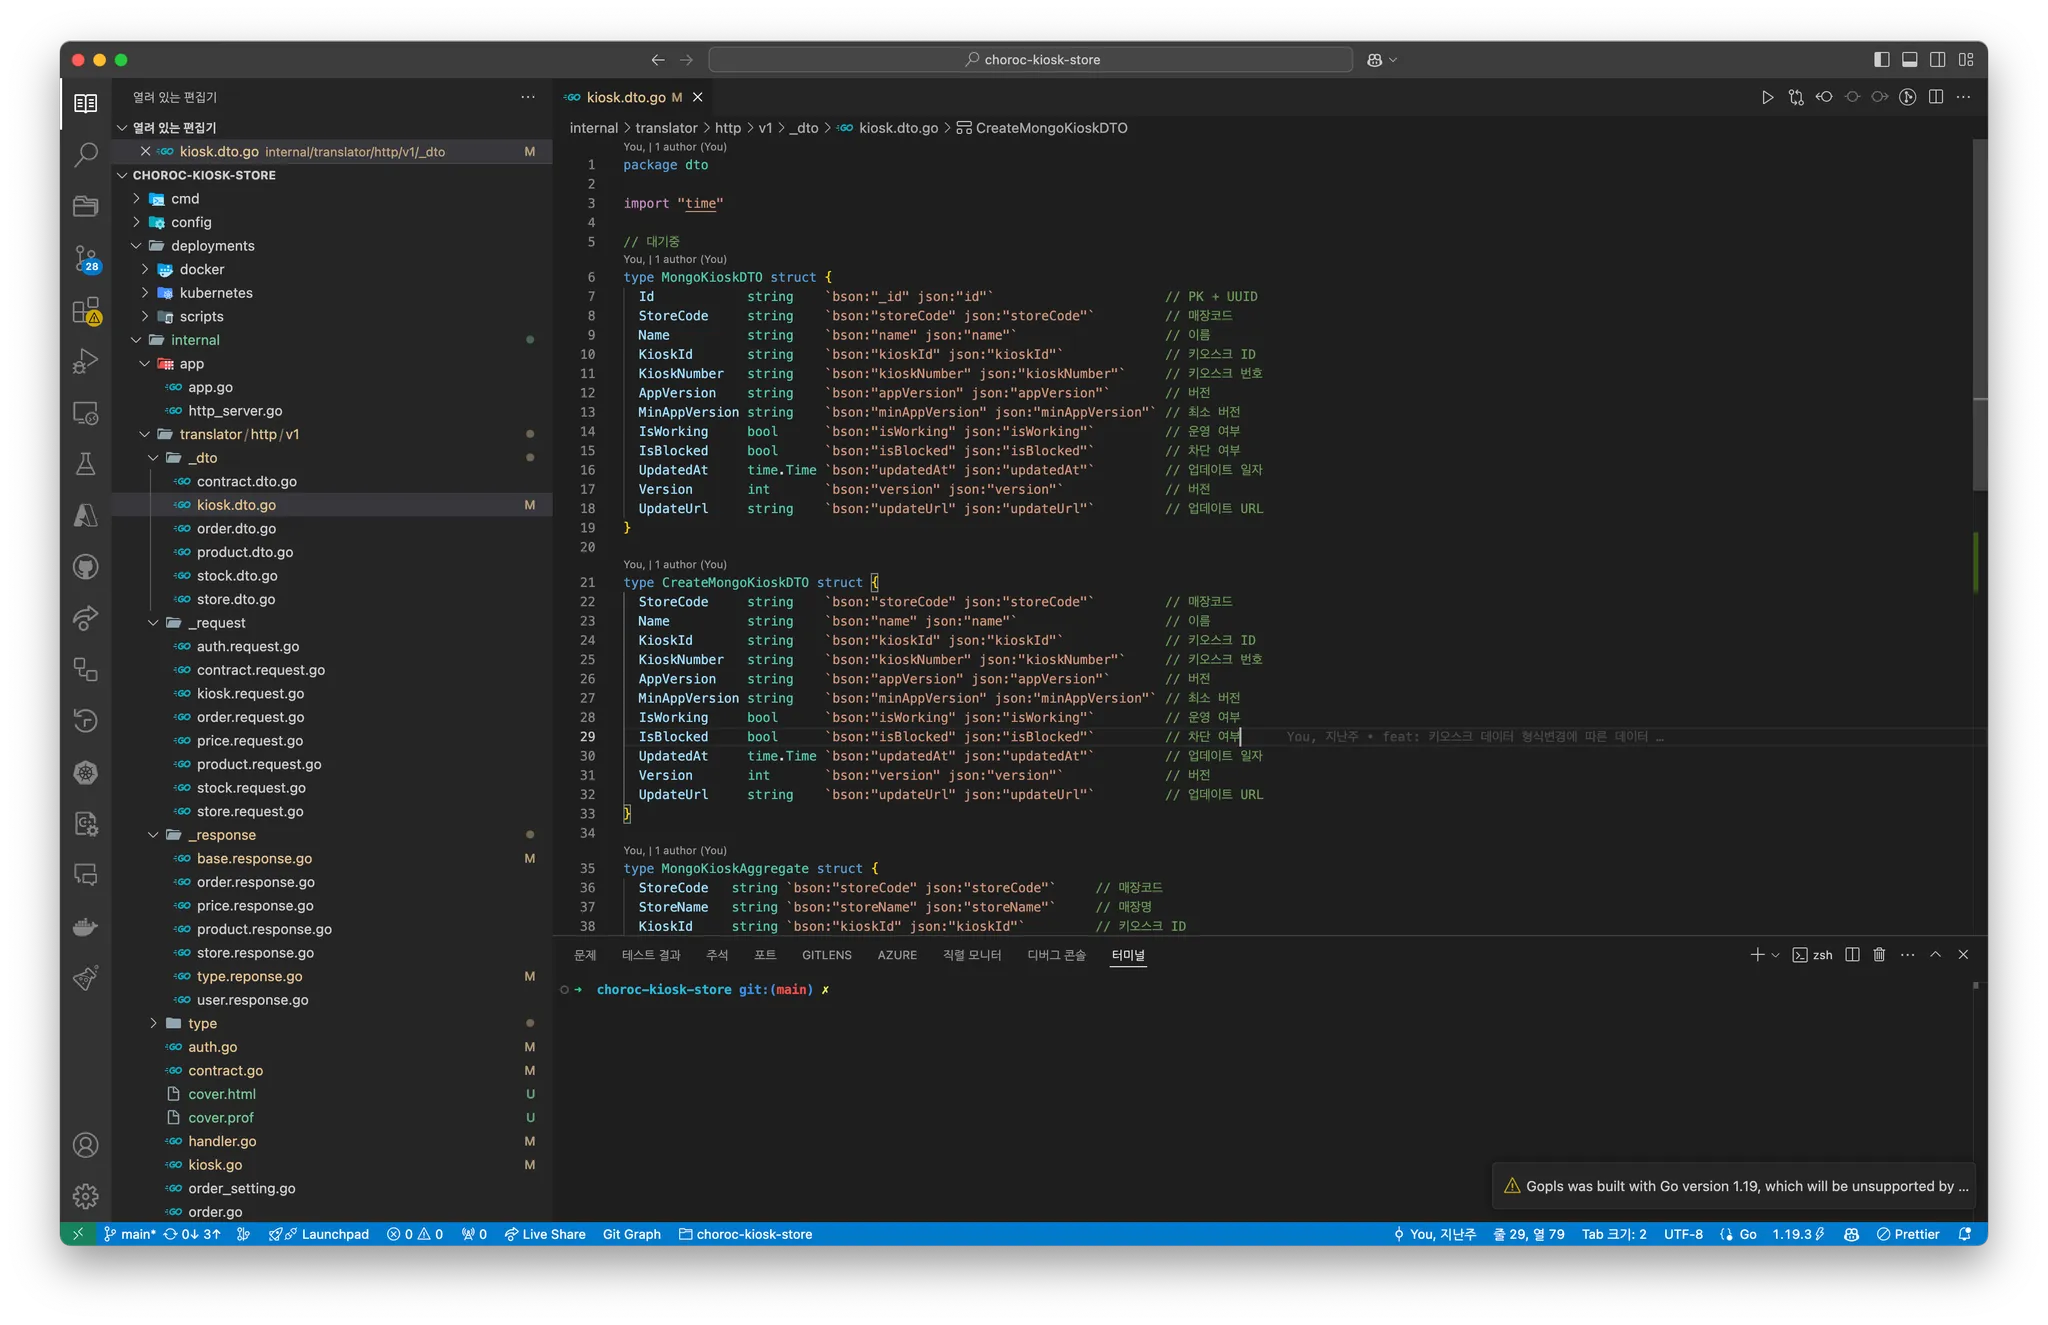Open the Extensions view icon
Viewport: 2048px width, 1325px height.
[86, 310]
